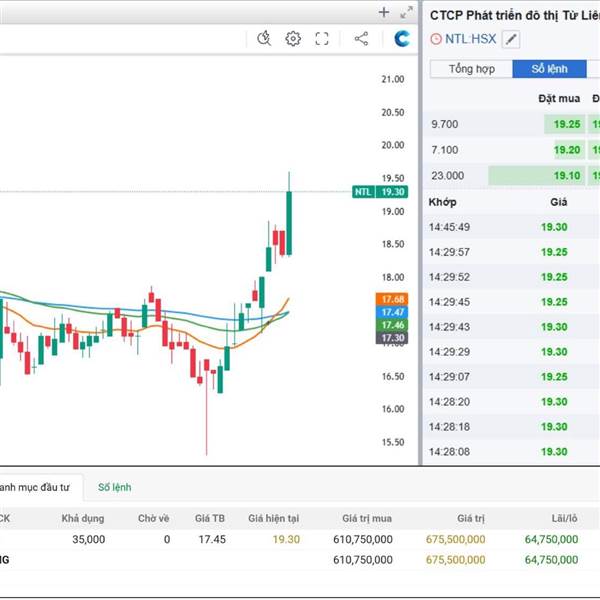600x600 pixels.
Task: Click the orange 17.68 moving average label
Action: 390,299
